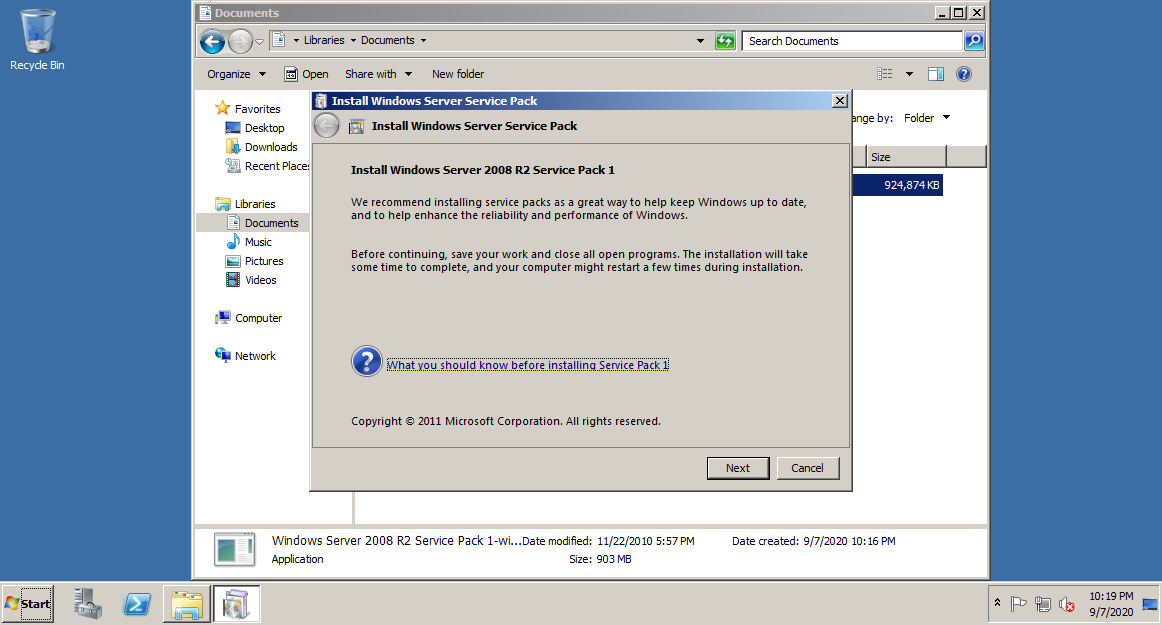Screen dimensions: 1162x625
Task: Select the Pictures library
Action: click(x=264, y=262)
